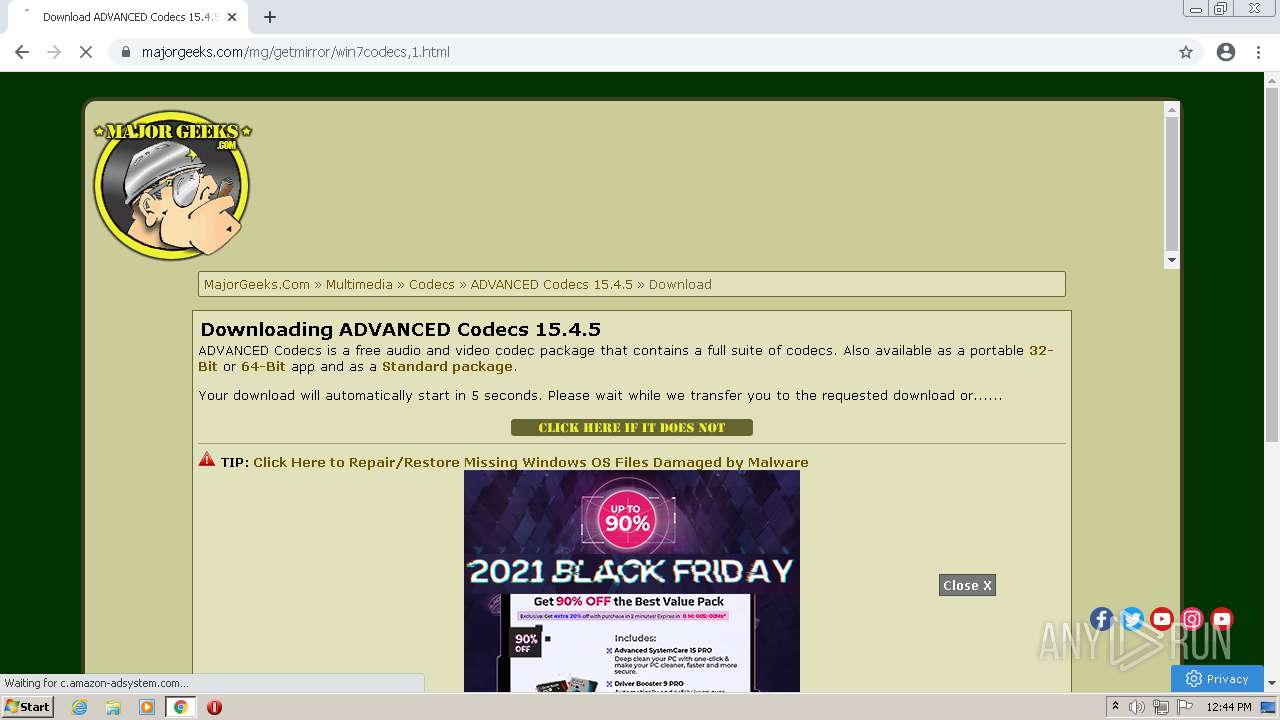The image size is (1280, 720).
Task: Go to Codecs breadcrumb category
Action: [x=432, y=284]
